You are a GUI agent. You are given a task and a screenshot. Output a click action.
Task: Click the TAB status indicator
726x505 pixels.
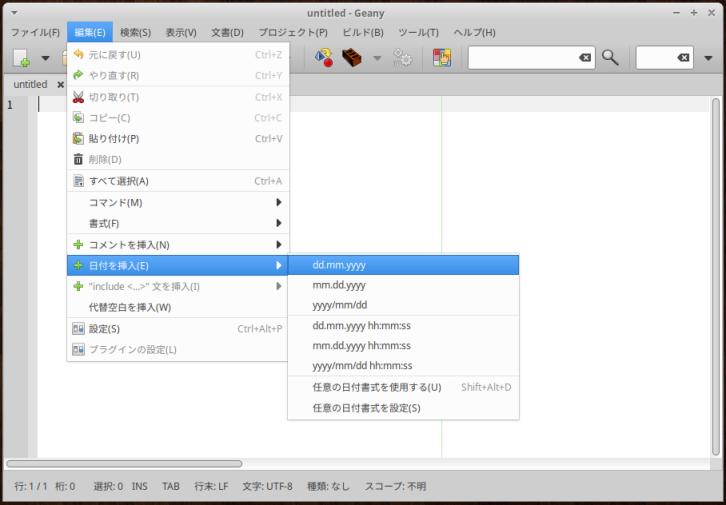click(x=171, y=486)
